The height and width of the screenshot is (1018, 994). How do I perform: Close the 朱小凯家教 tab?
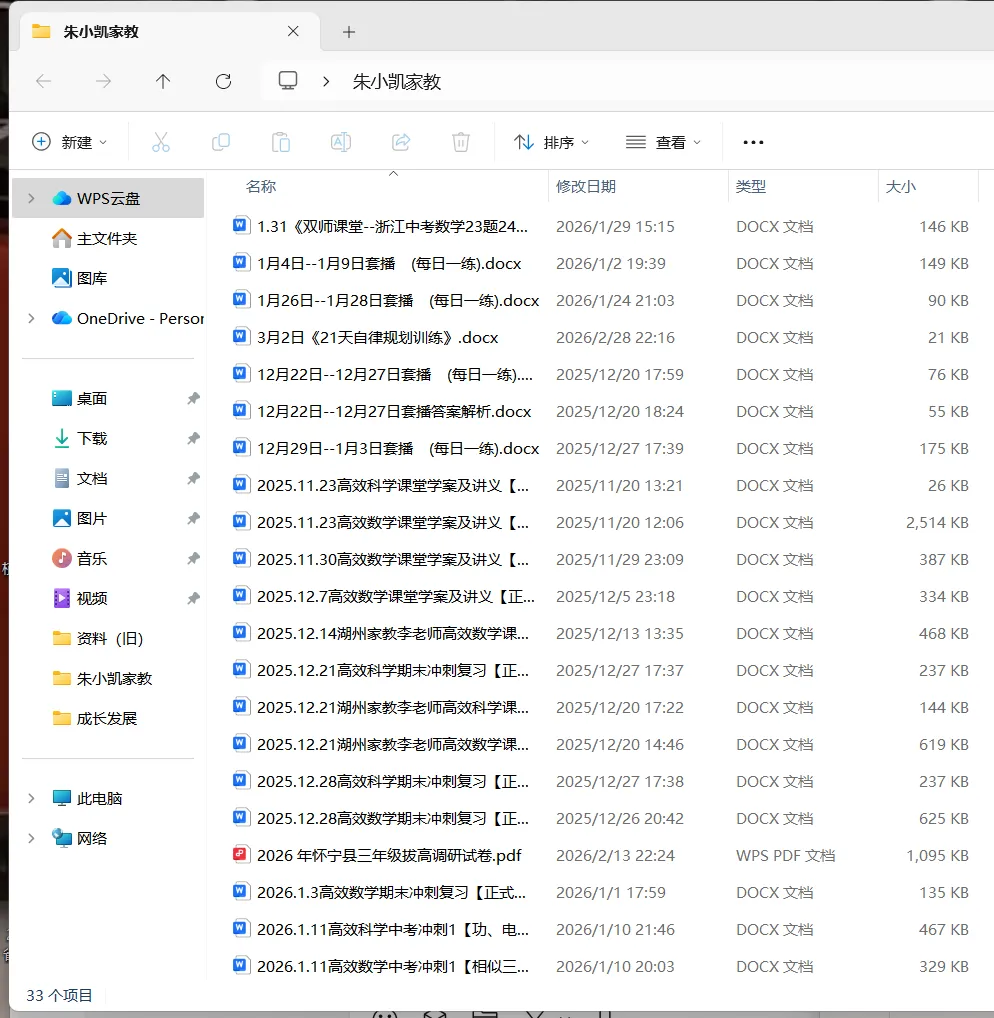coord(293,31)
